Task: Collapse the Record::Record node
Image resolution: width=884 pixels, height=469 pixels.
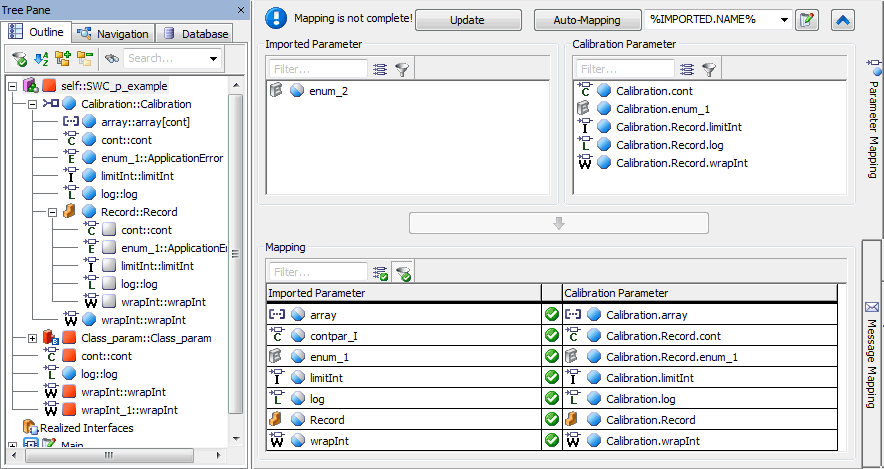Action: pos(52,213)
